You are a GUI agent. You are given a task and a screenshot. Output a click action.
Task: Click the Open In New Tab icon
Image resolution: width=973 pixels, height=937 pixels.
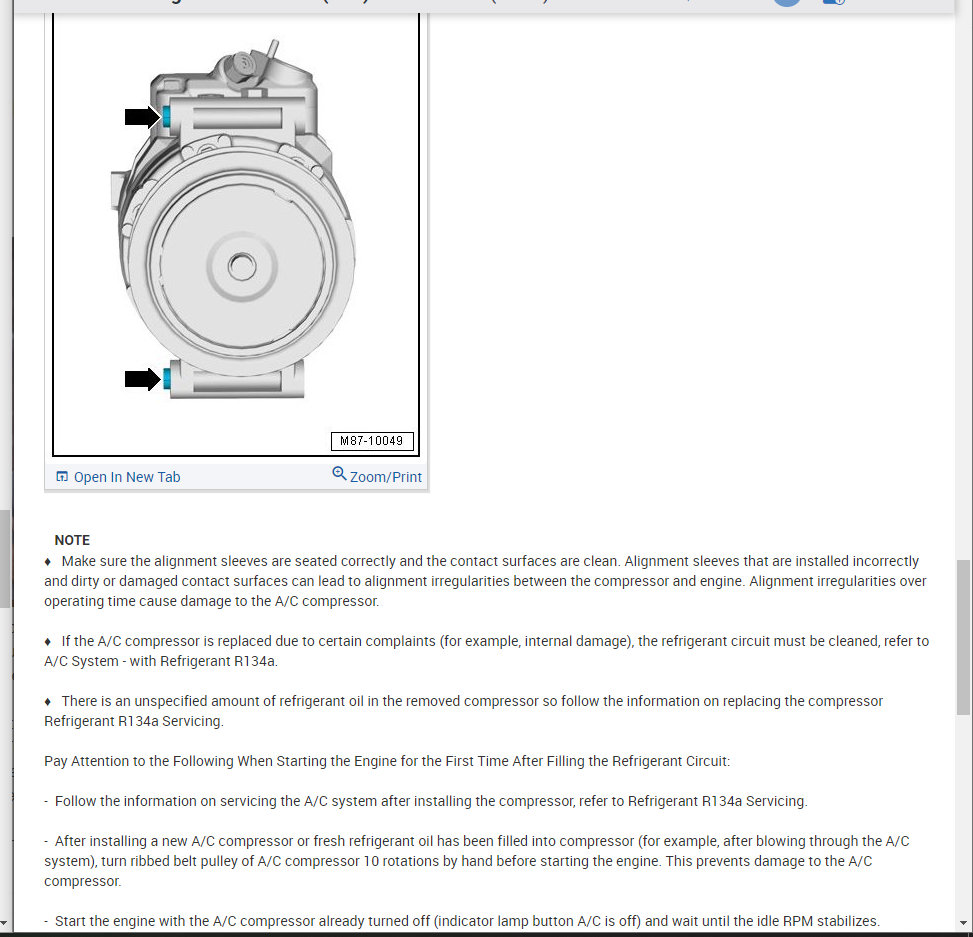pos(62,477)
